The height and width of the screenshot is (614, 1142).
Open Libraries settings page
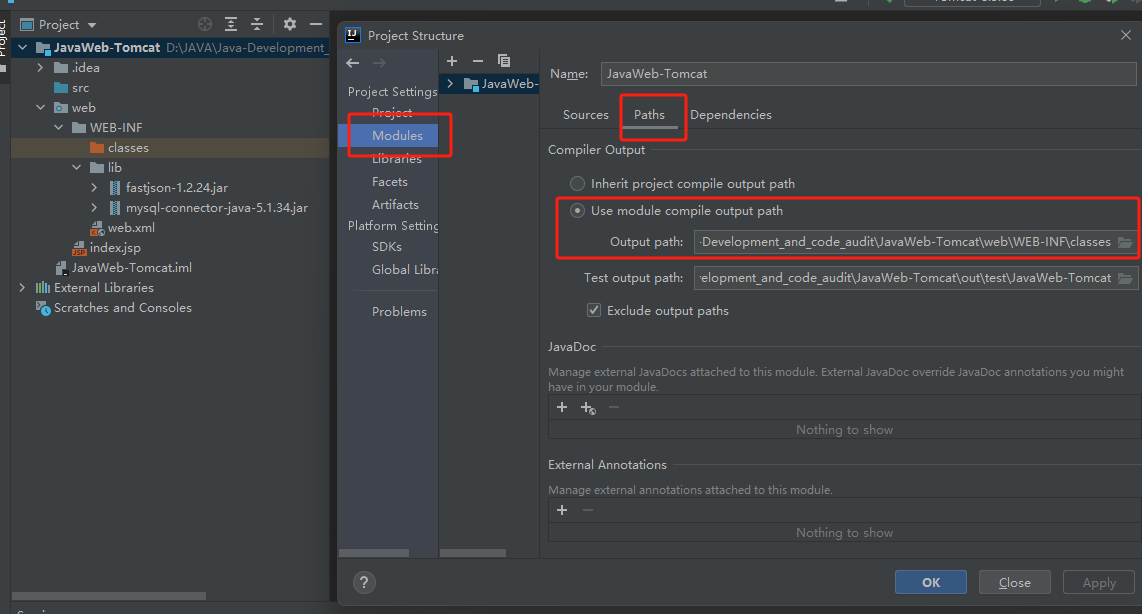(x=397, y=159)
